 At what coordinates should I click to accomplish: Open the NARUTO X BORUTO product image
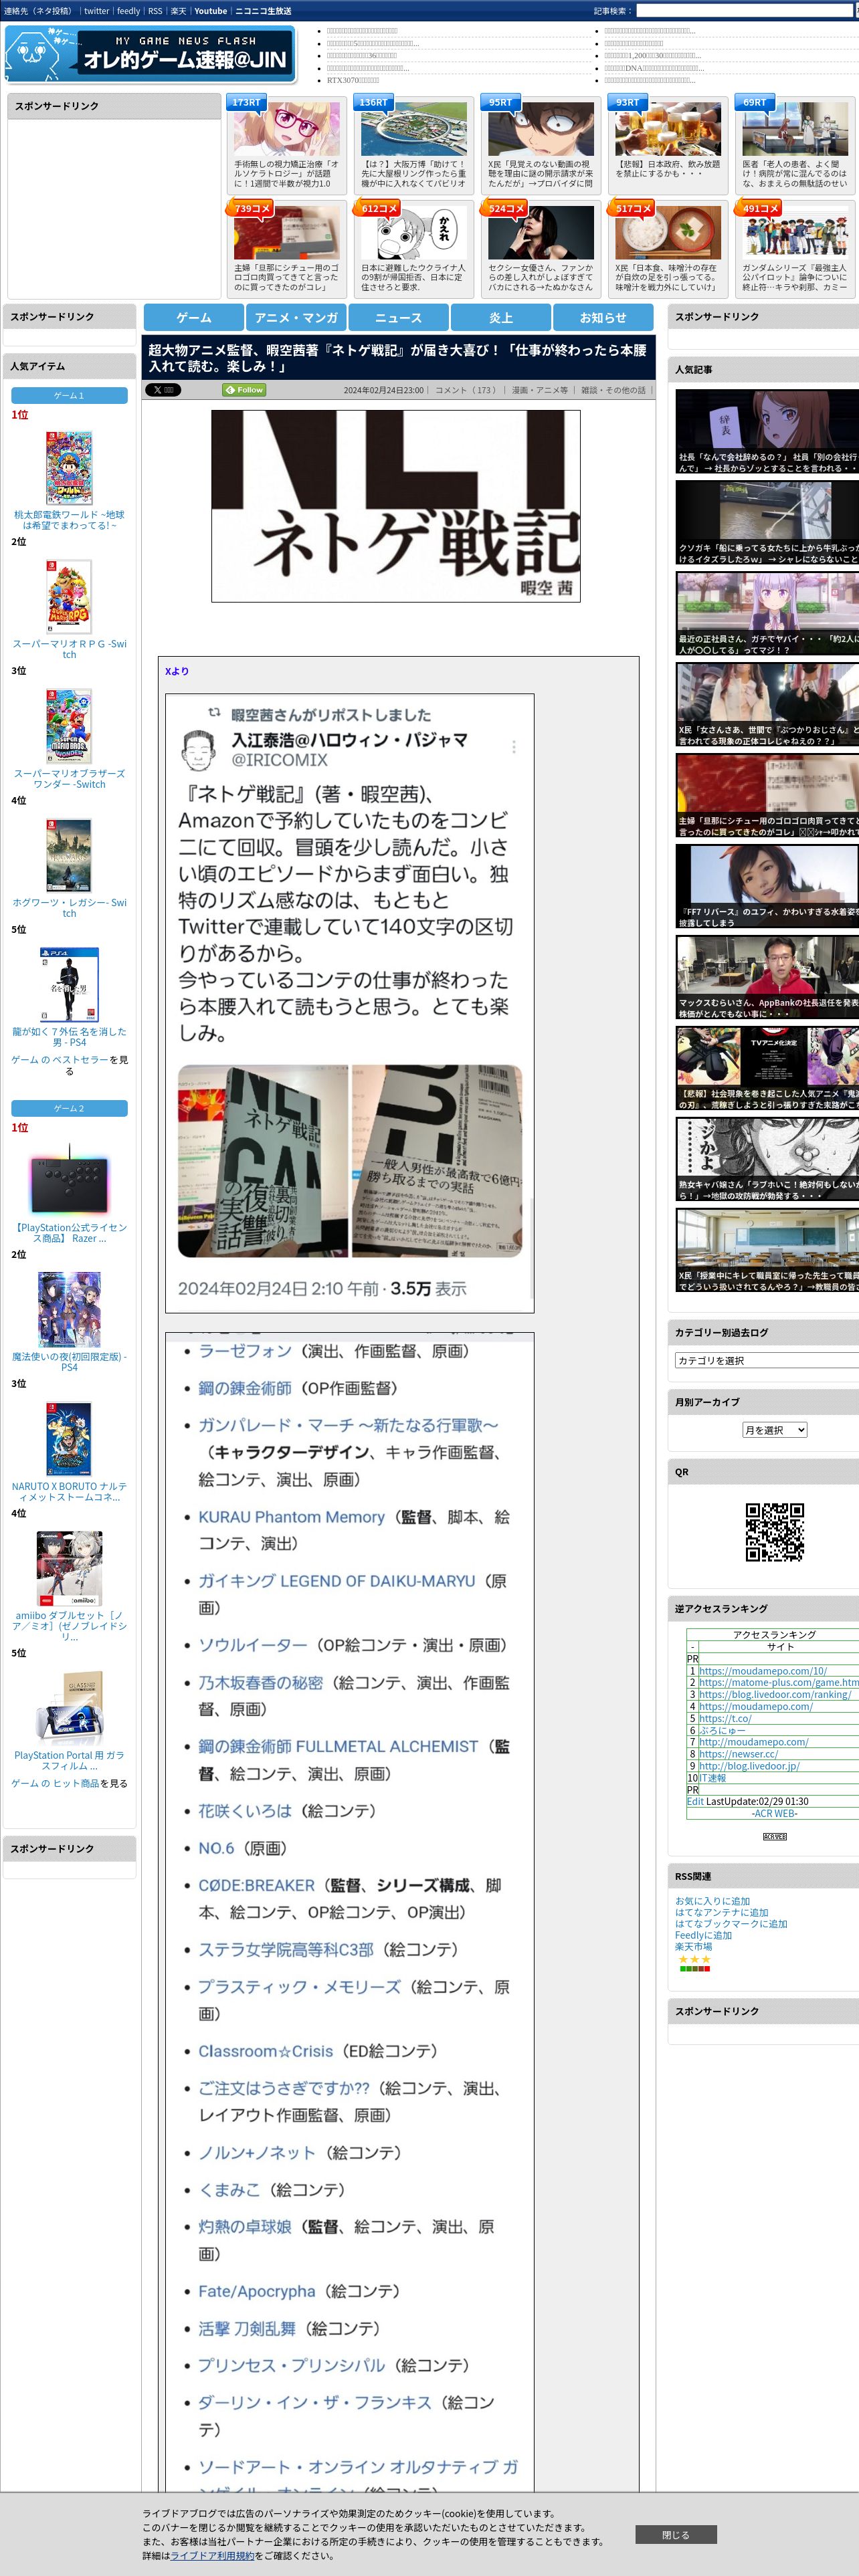pyautogui.click(x=69, y=1439)
